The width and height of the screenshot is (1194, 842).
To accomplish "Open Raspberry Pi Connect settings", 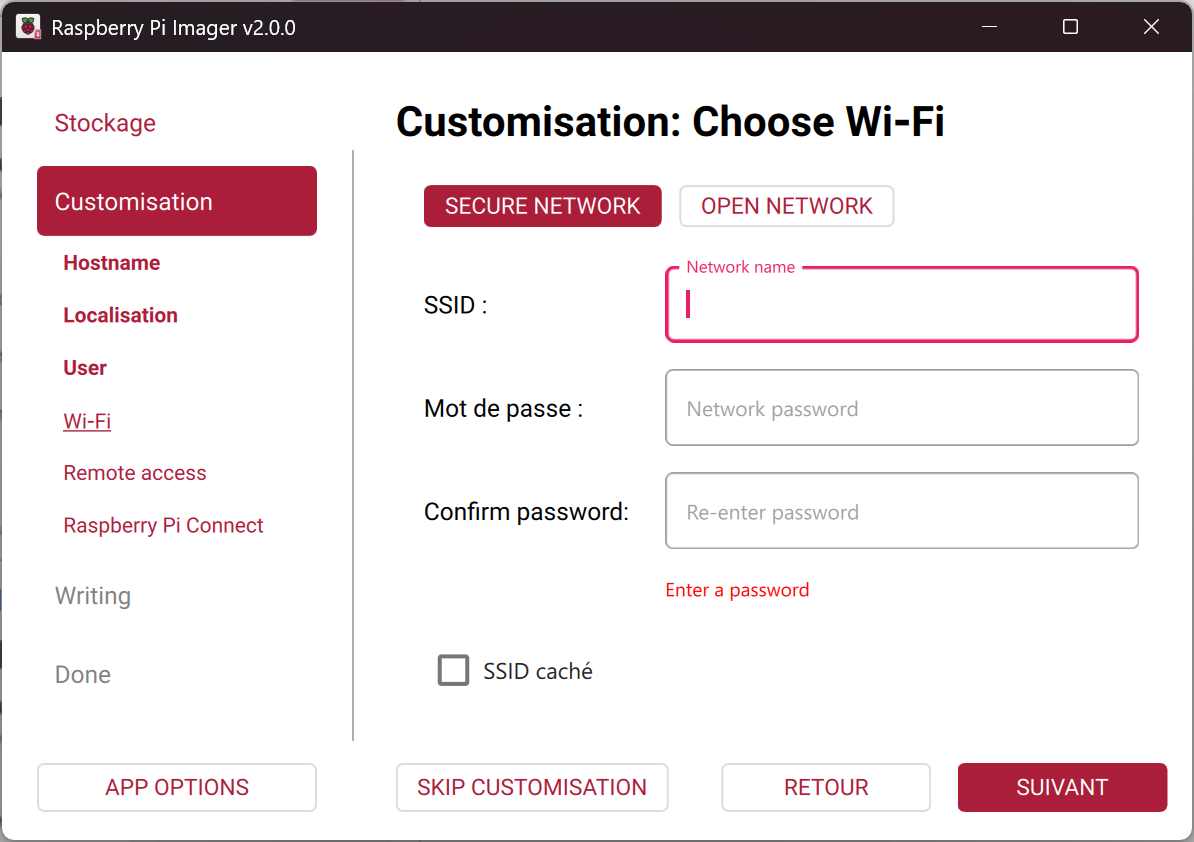I will pyautogui.click(x=163, y=526).
